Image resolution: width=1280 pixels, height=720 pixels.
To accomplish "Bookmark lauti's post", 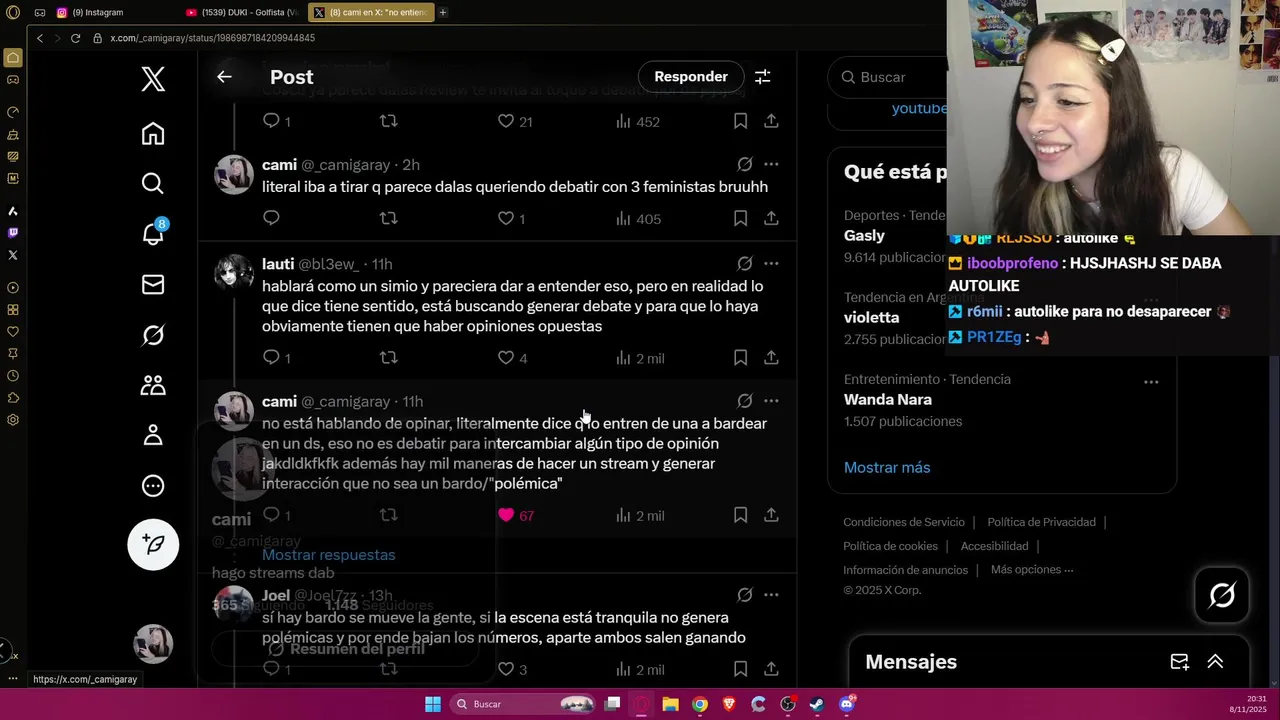I will tap(740, 357).
